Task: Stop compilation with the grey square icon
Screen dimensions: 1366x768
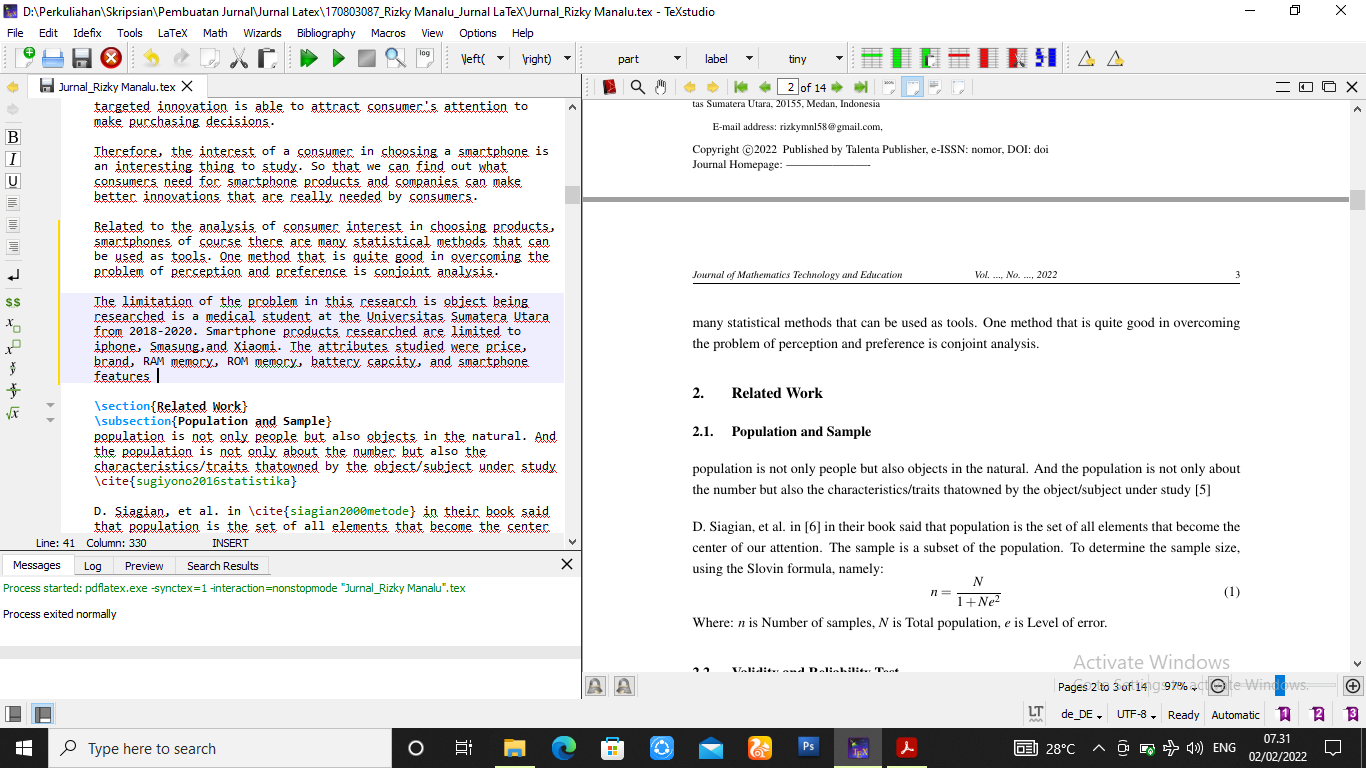Action: [367, 59]
